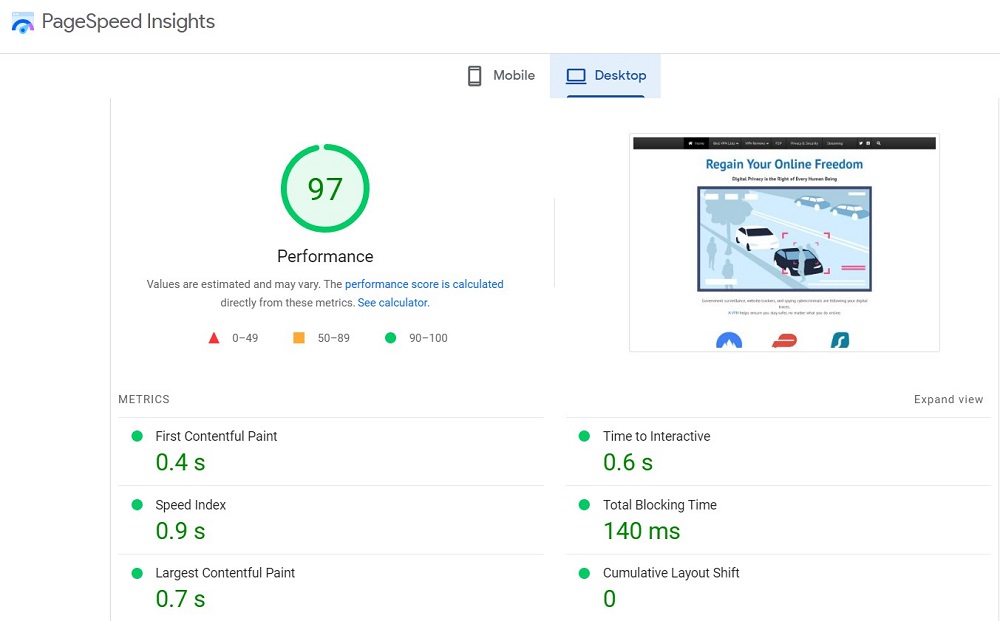Viewport: 1000px width, 621px height.
Task: Click Expand view in Metrics section
Action: point(948,399)
